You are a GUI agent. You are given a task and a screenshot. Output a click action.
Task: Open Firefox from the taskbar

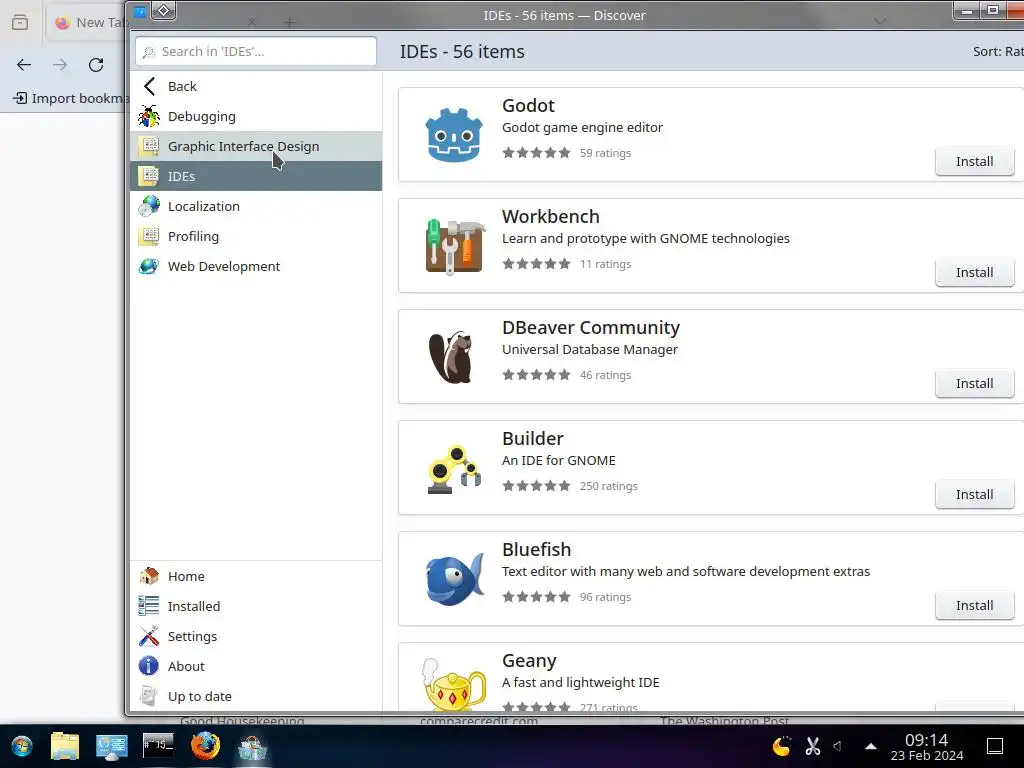[205, 746]
